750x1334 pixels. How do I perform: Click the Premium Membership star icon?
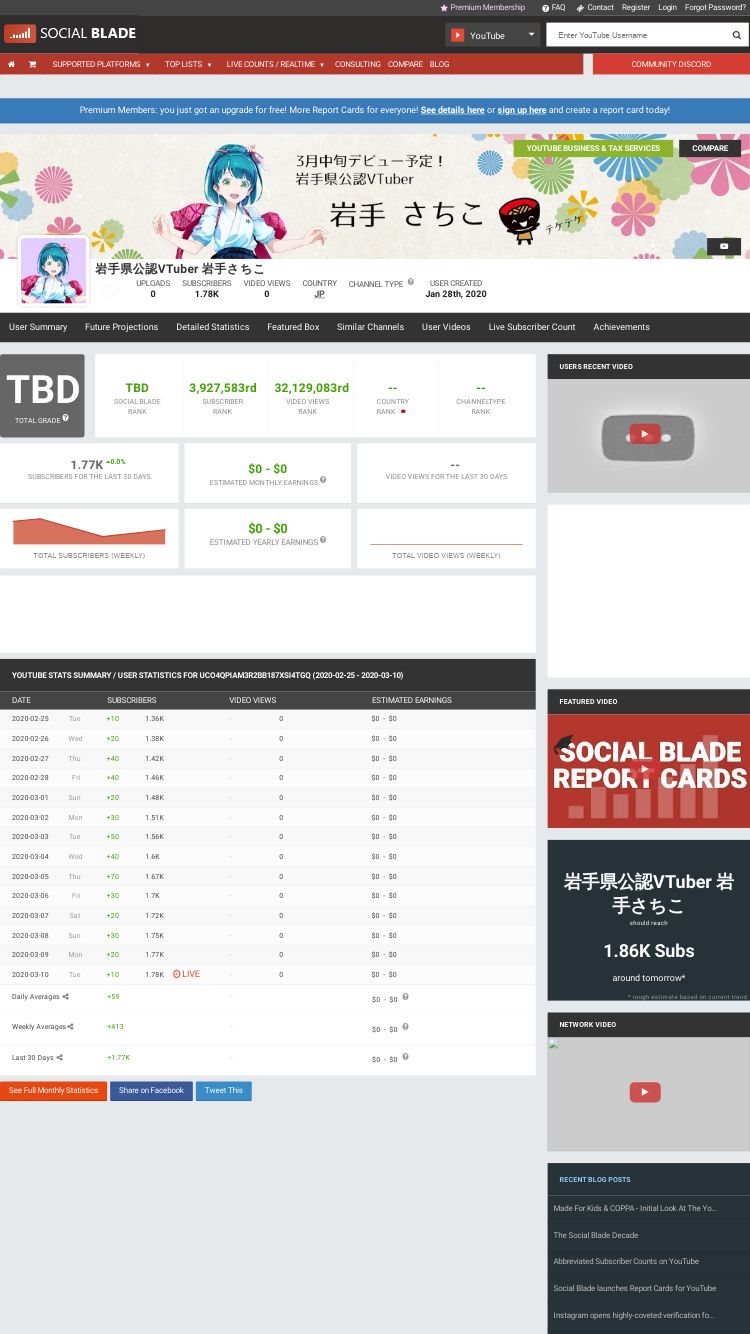point(444,7)
